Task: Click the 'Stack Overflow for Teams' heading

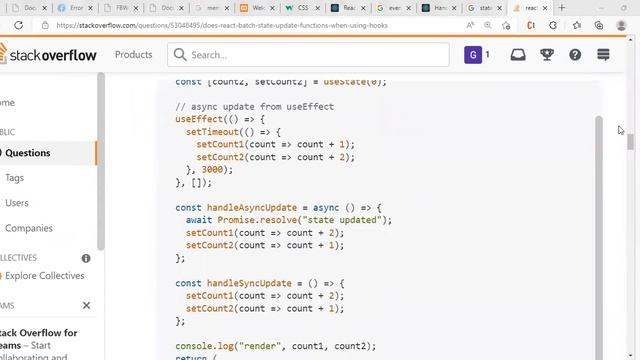Action: pos(39,339)
